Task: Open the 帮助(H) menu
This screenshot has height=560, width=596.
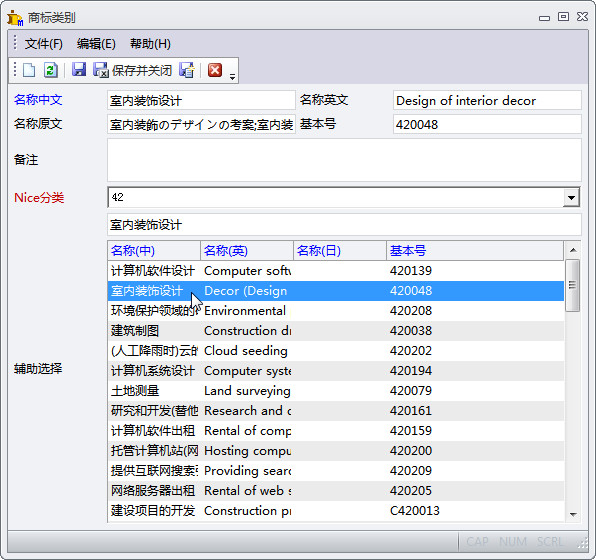Action: pos(150,44)
